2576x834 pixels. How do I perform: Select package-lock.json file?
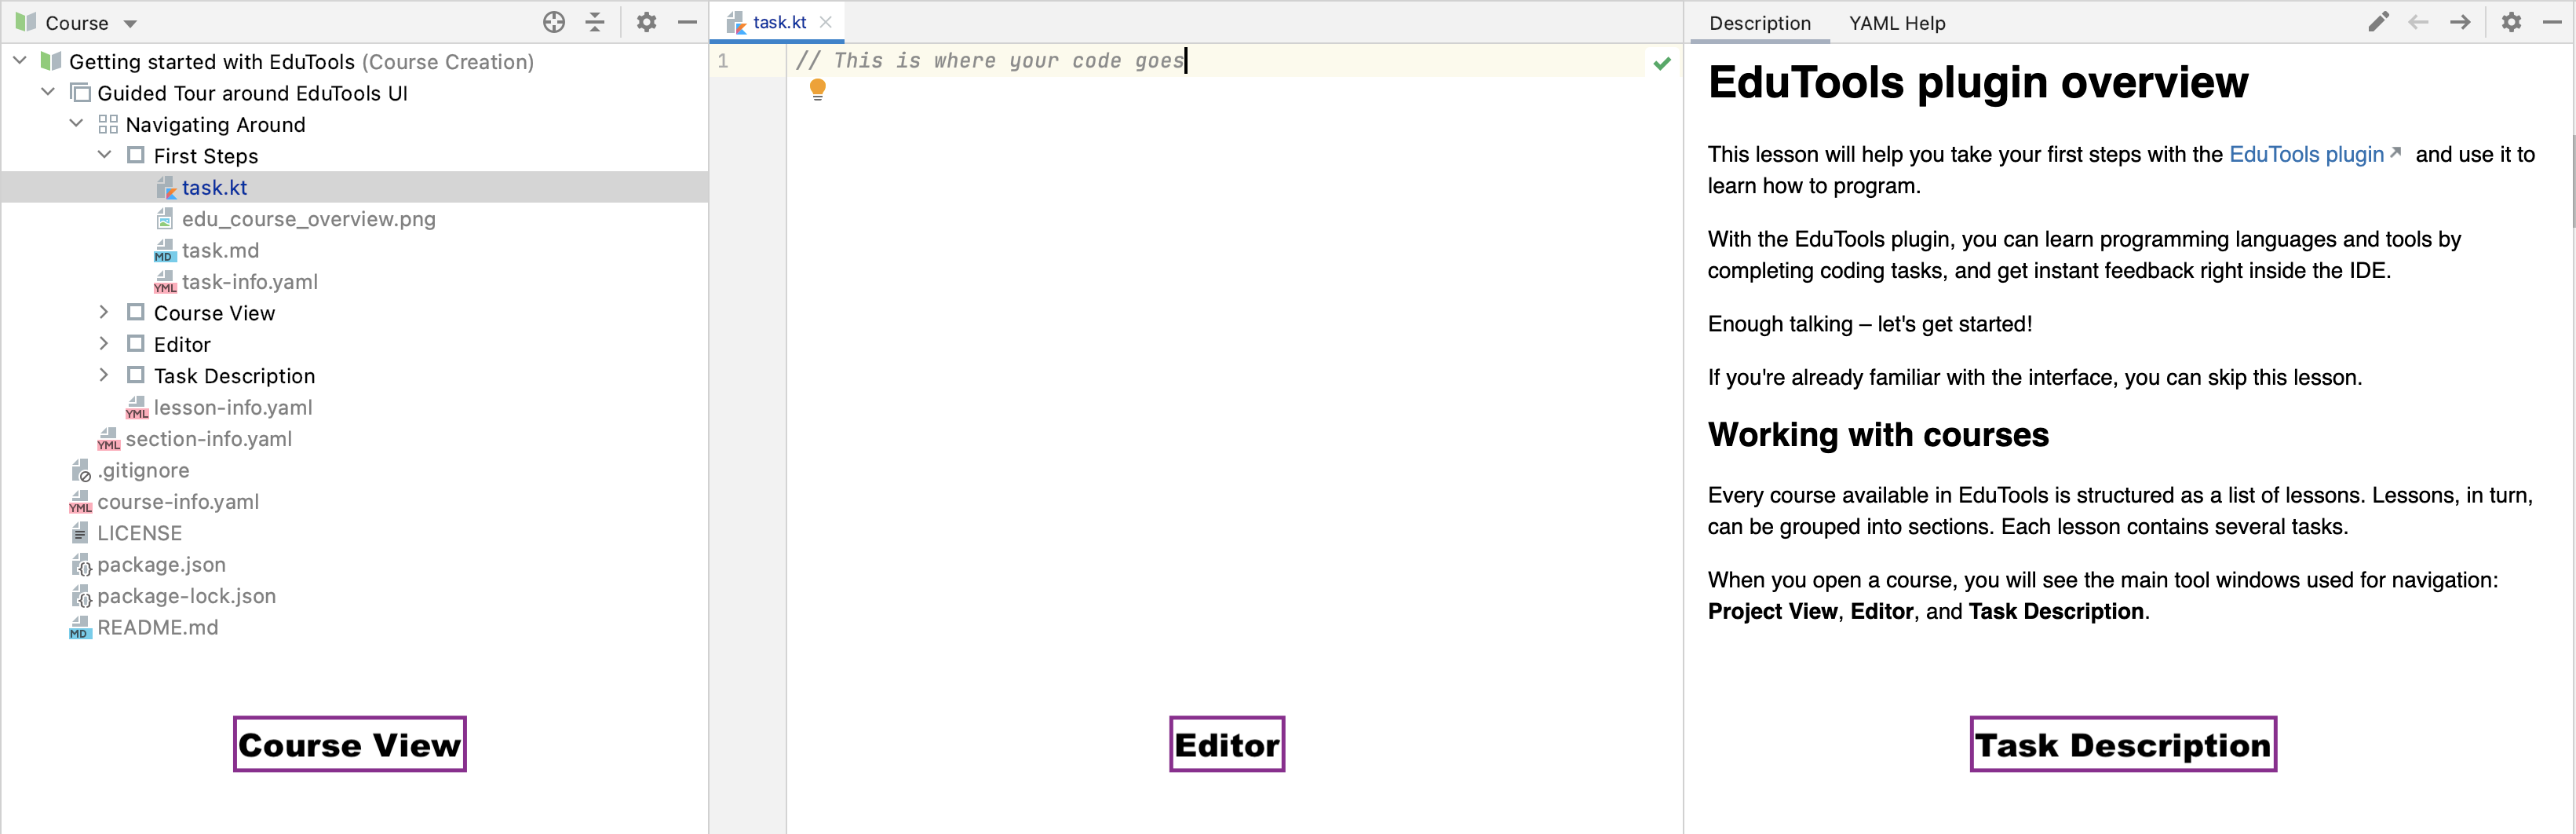(186, 596)
